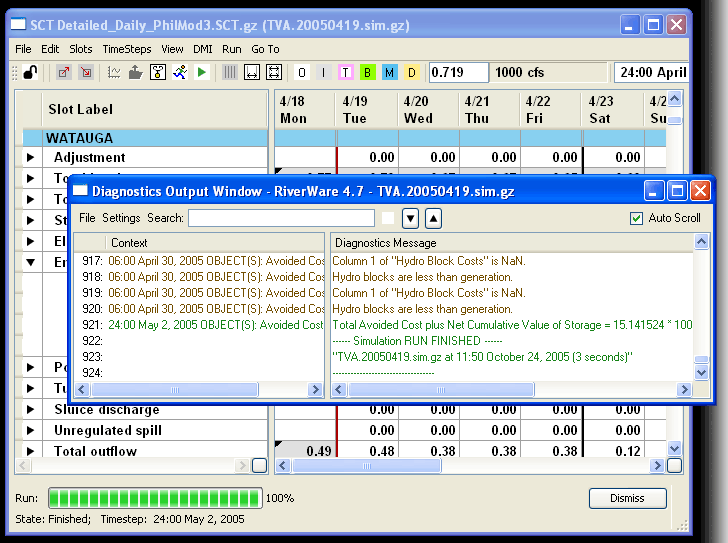Expand the Po slot row

click(x=31, y=367)
